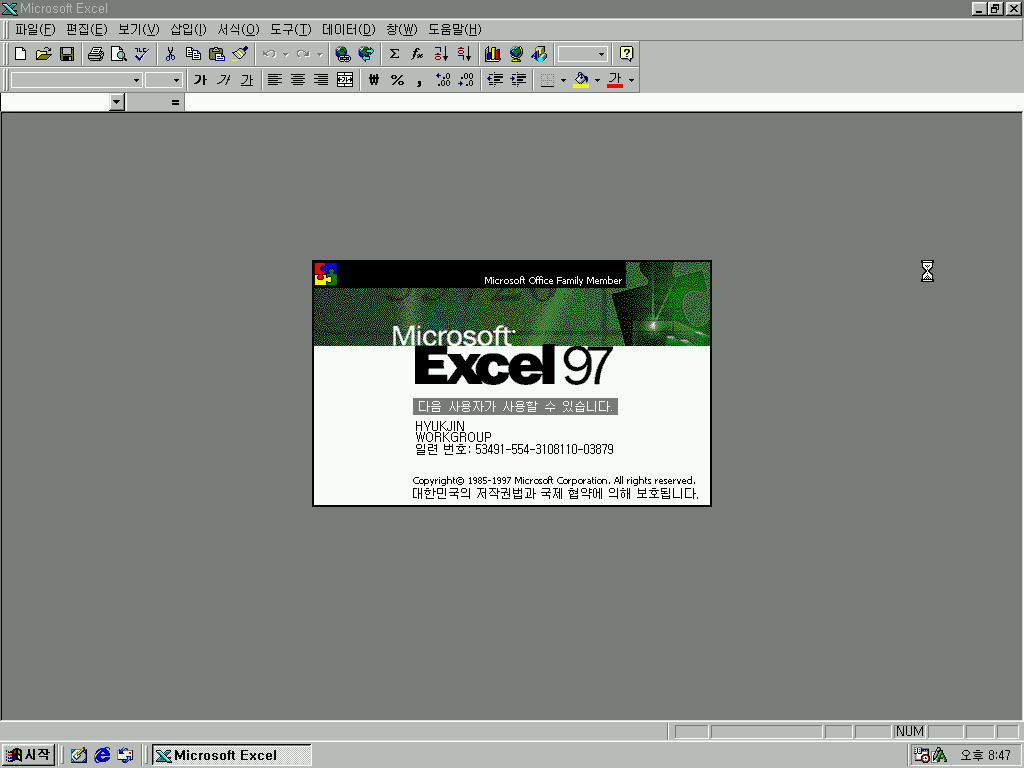Click Merge and Center icon
This screenshot has height=768, width=1024.
pyautogui.click(x=345, y=80)
